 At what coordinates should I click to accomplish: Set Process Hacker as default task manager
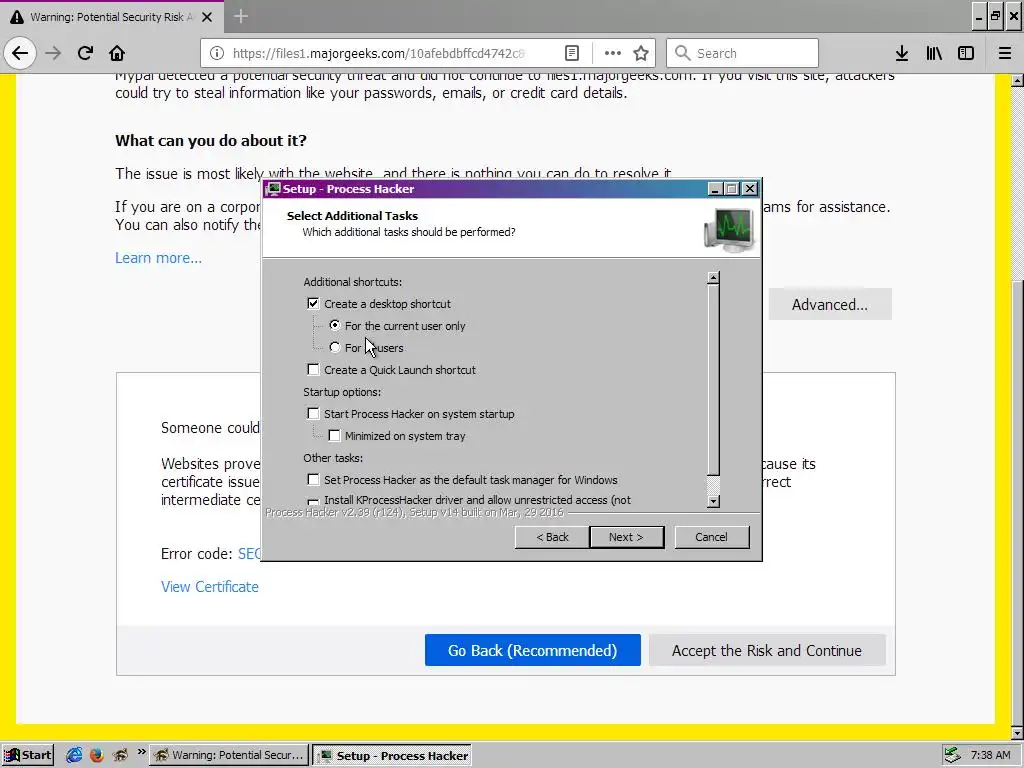tap(313, 479)
